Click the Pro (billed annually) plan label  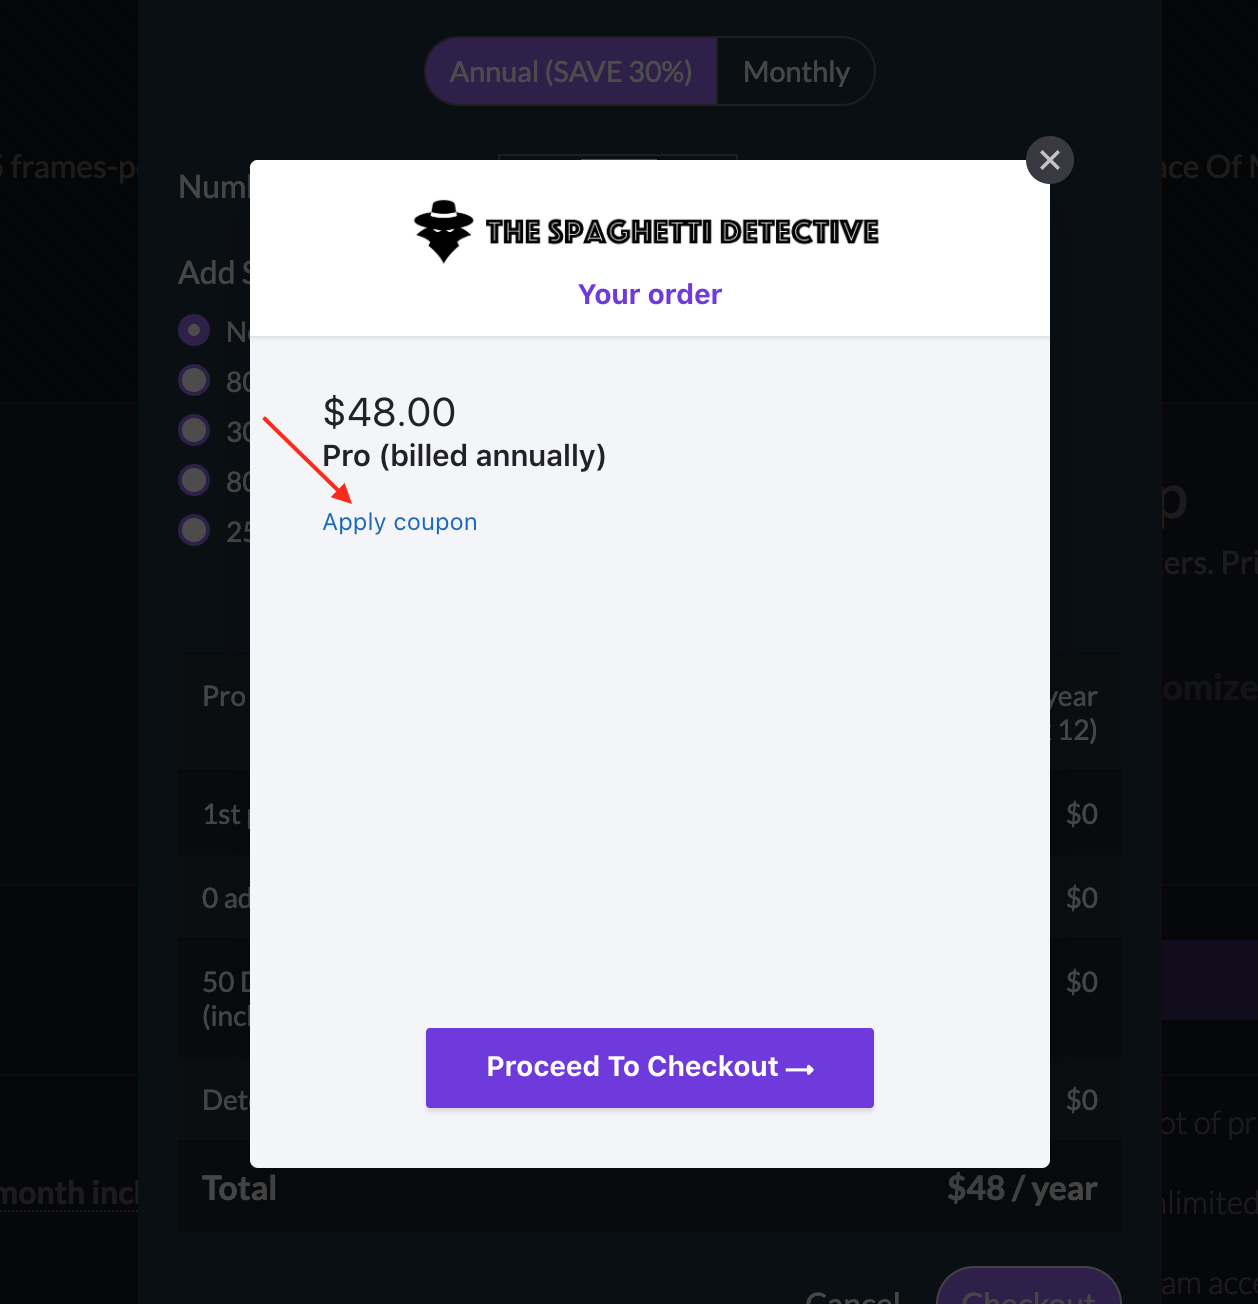tap(464, 456)
